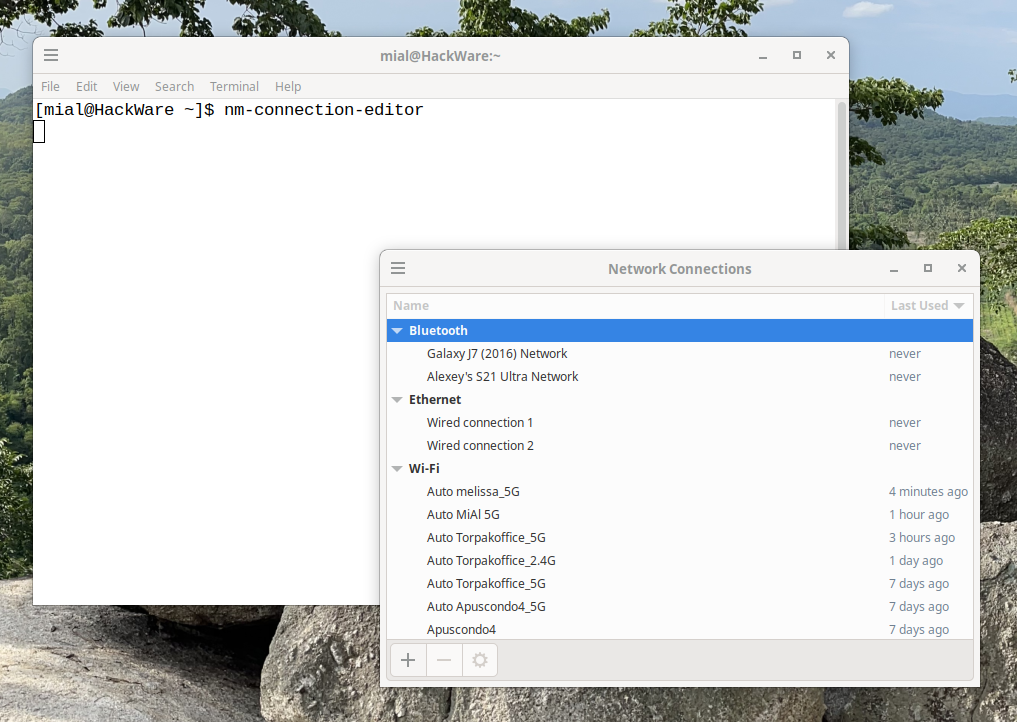
Task: Close the Network Connections window
Action: pos(962,268)
